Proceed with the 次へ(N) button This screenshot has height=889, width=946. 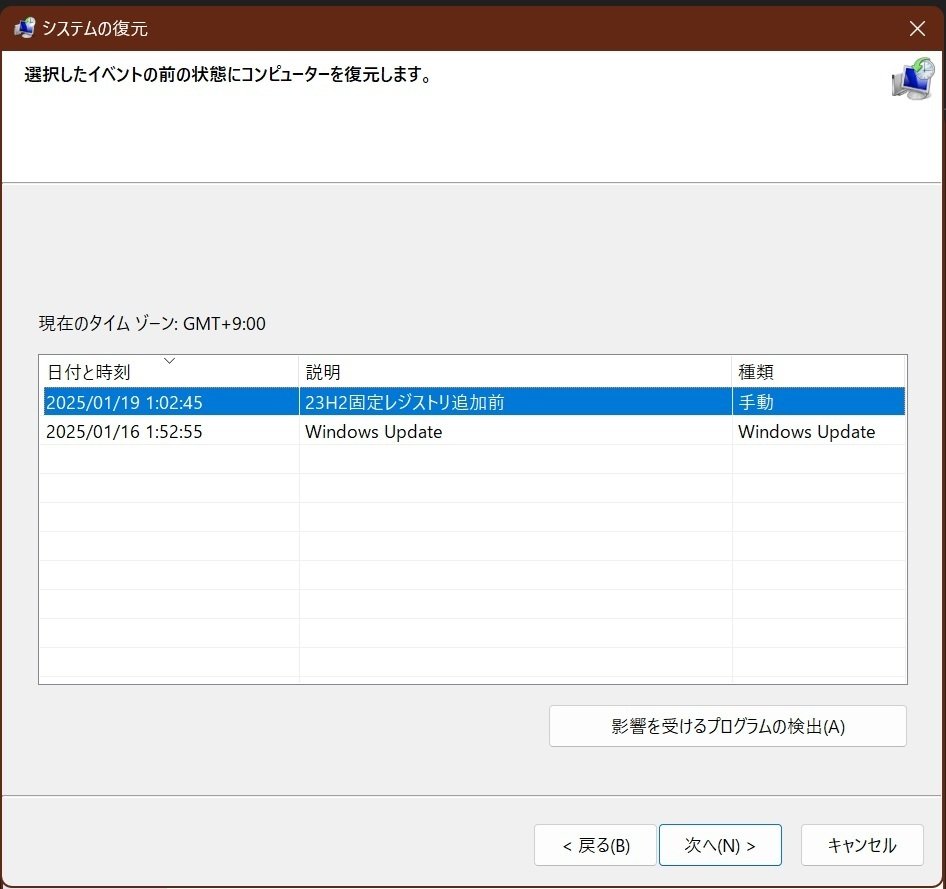point(720,845)
